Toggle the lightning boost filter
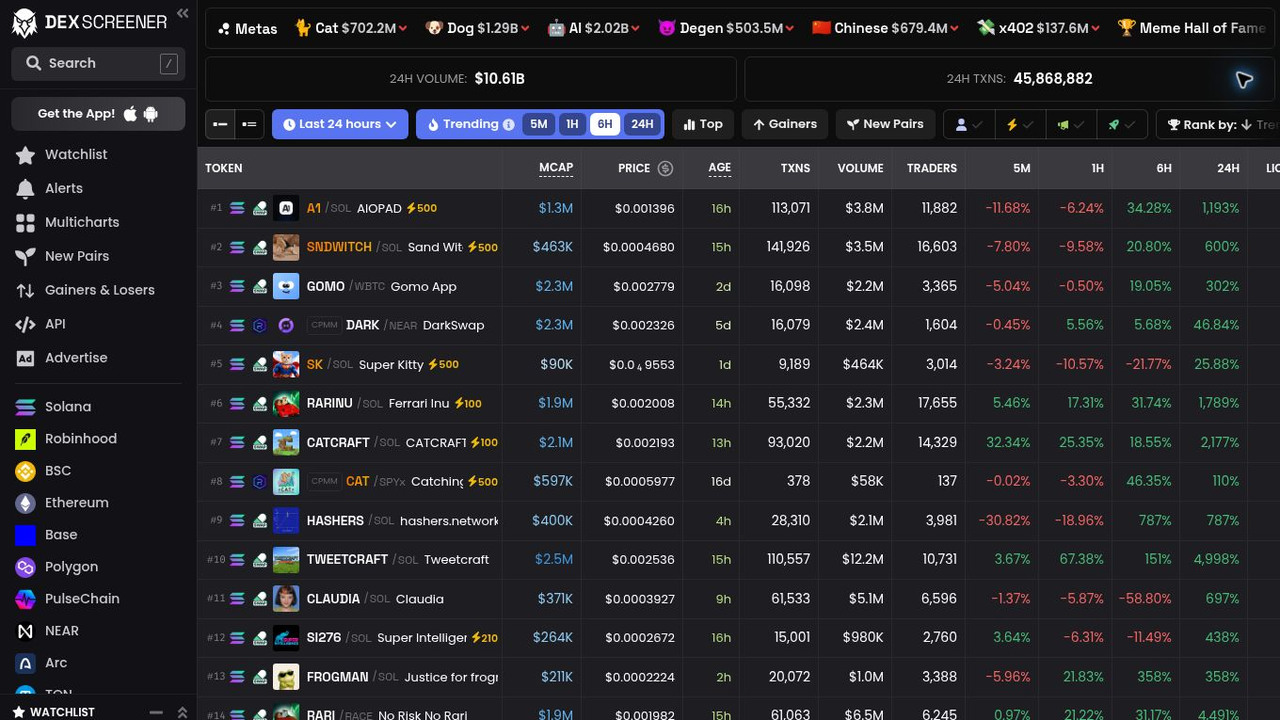The width and height of the screenshot is (1280, 720). [1019, 124]
